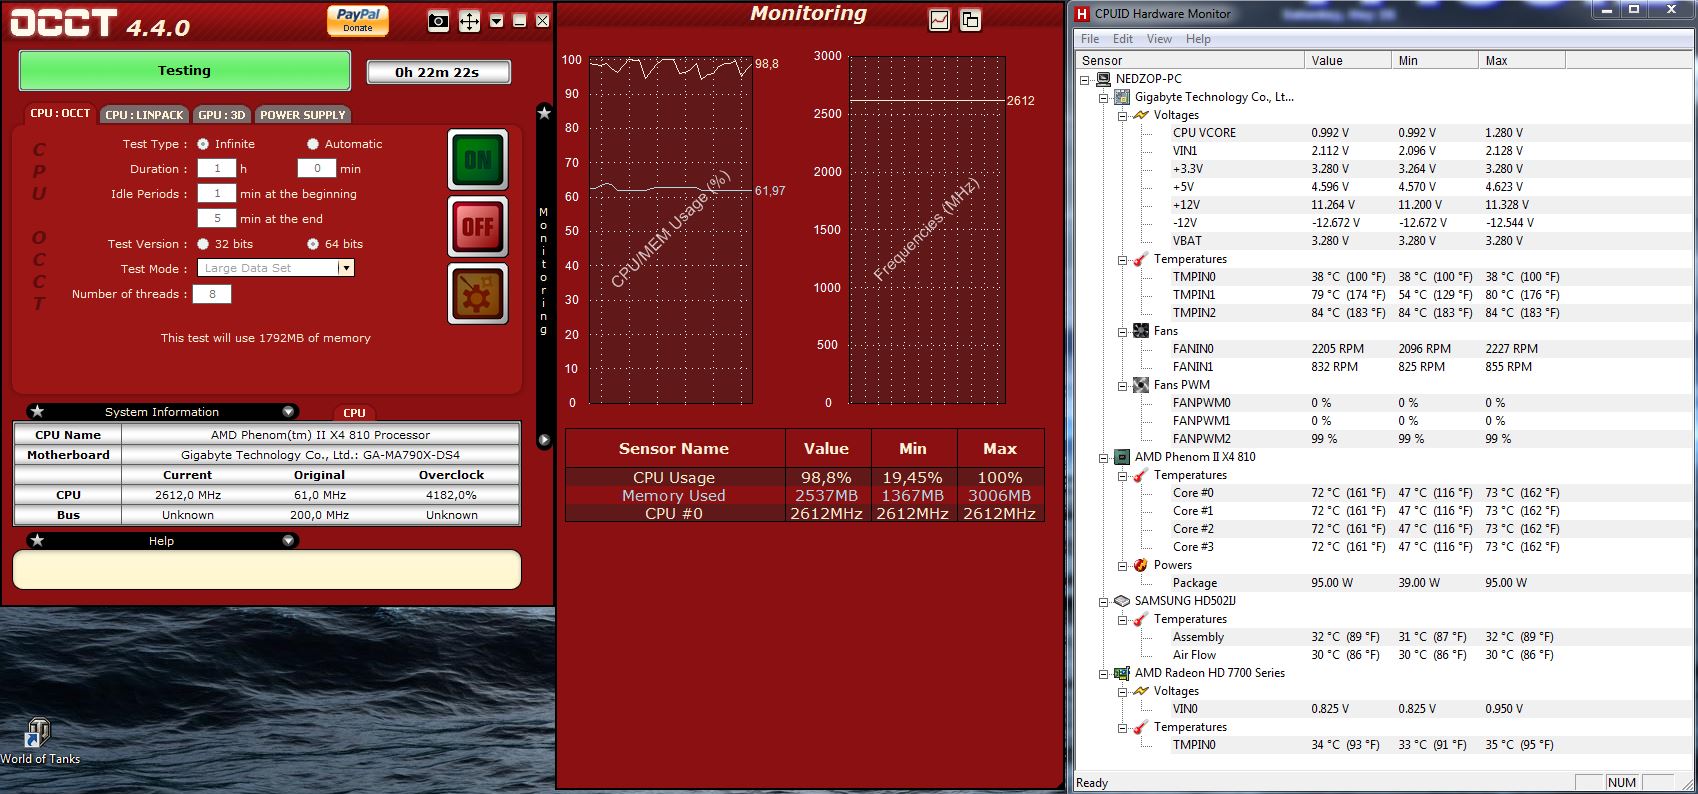Click the Fans icon in the tree
This screenshot has height=794, width=1698.
tap(1140, 331)
